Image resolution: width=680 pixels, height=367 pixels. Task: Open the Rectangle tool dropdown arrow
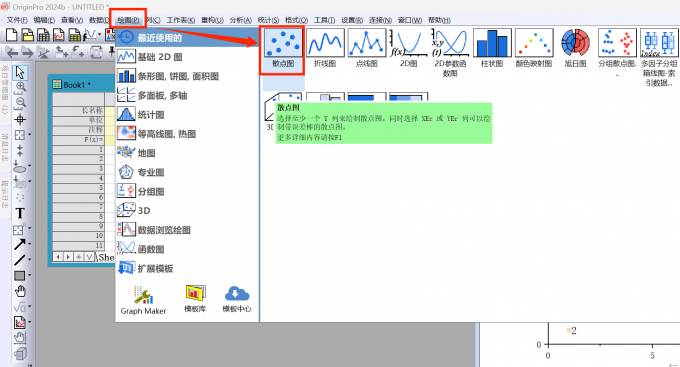[x=29, y=275]
